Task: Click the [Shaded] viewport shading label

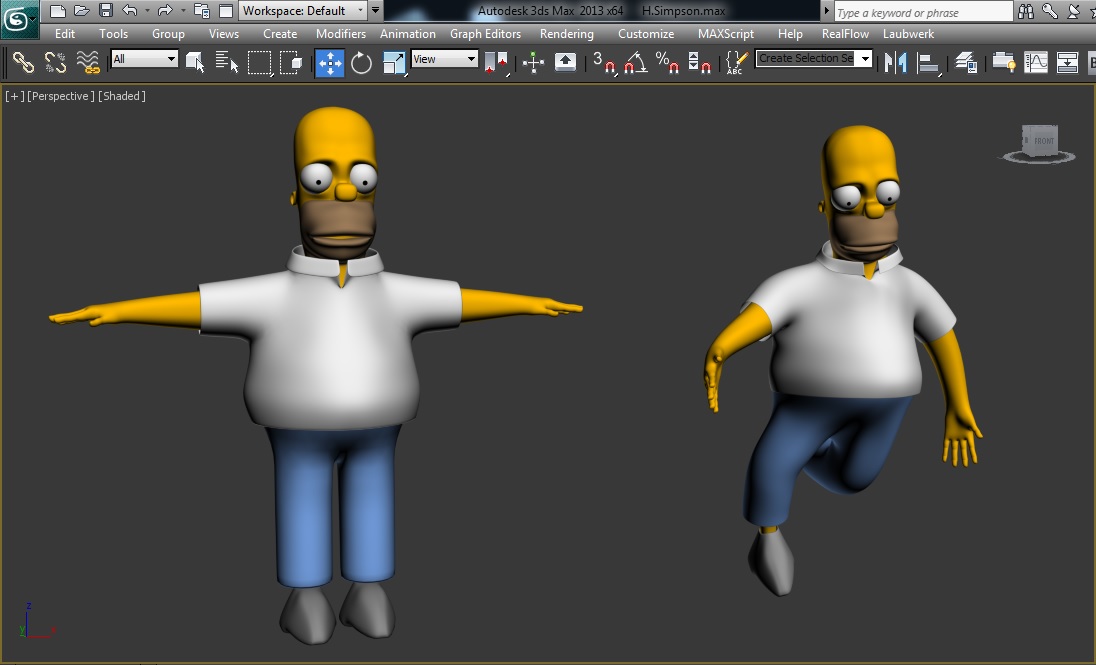Action: point(122,96)
